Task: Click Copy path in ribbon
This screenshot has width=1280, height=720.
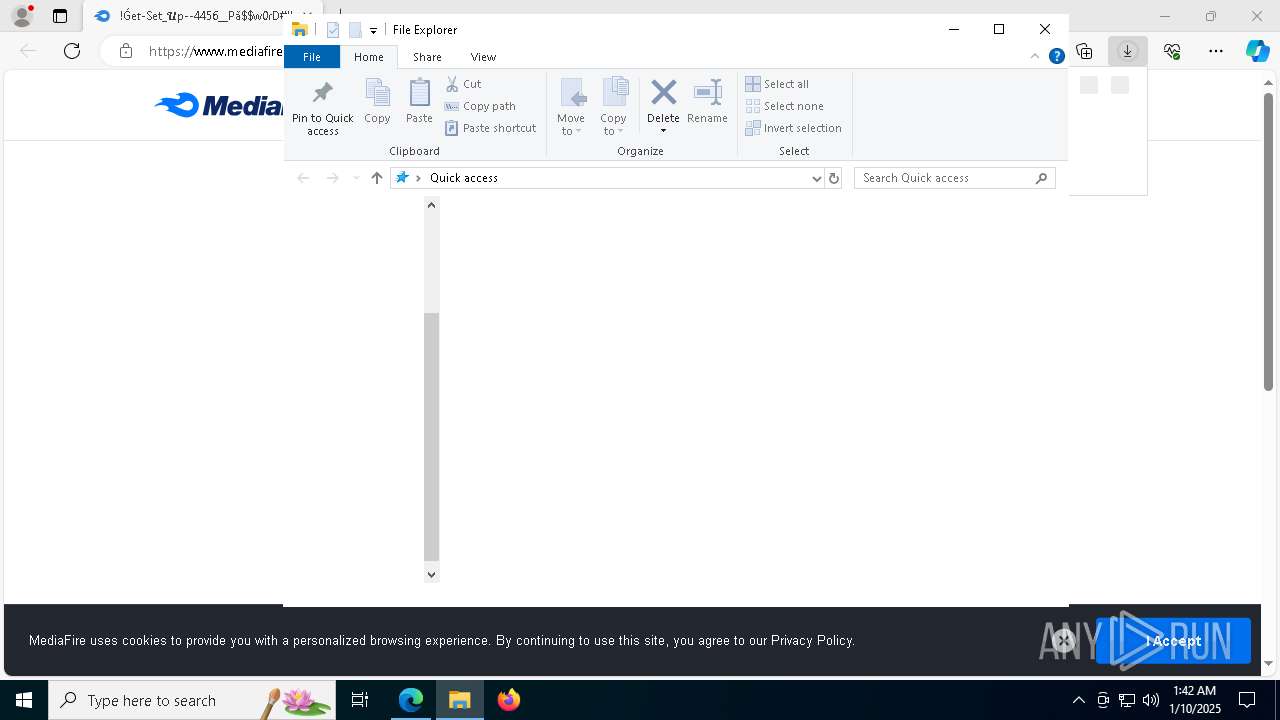Action: click(480, 106)
